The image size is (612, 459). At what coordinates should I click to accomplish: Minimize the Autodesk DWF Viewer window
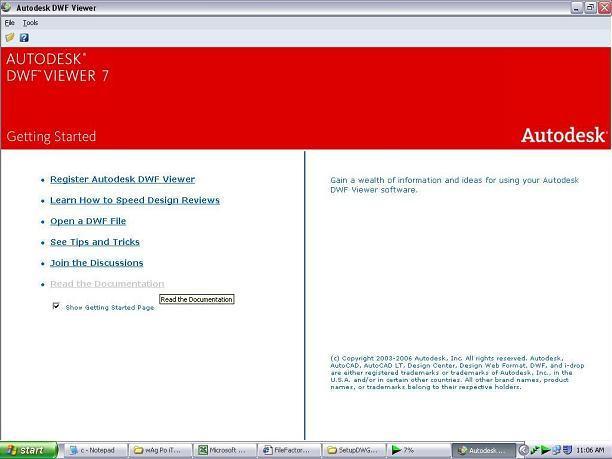click(576, 7)
